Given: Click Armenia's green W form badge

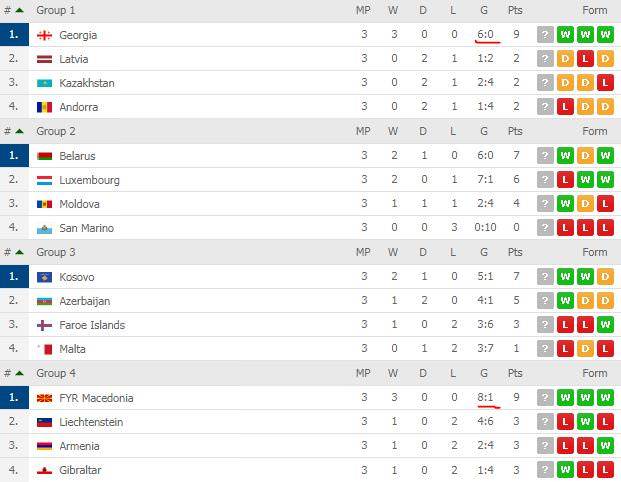Looking at the screenshot, I should (x=605, y=446).
